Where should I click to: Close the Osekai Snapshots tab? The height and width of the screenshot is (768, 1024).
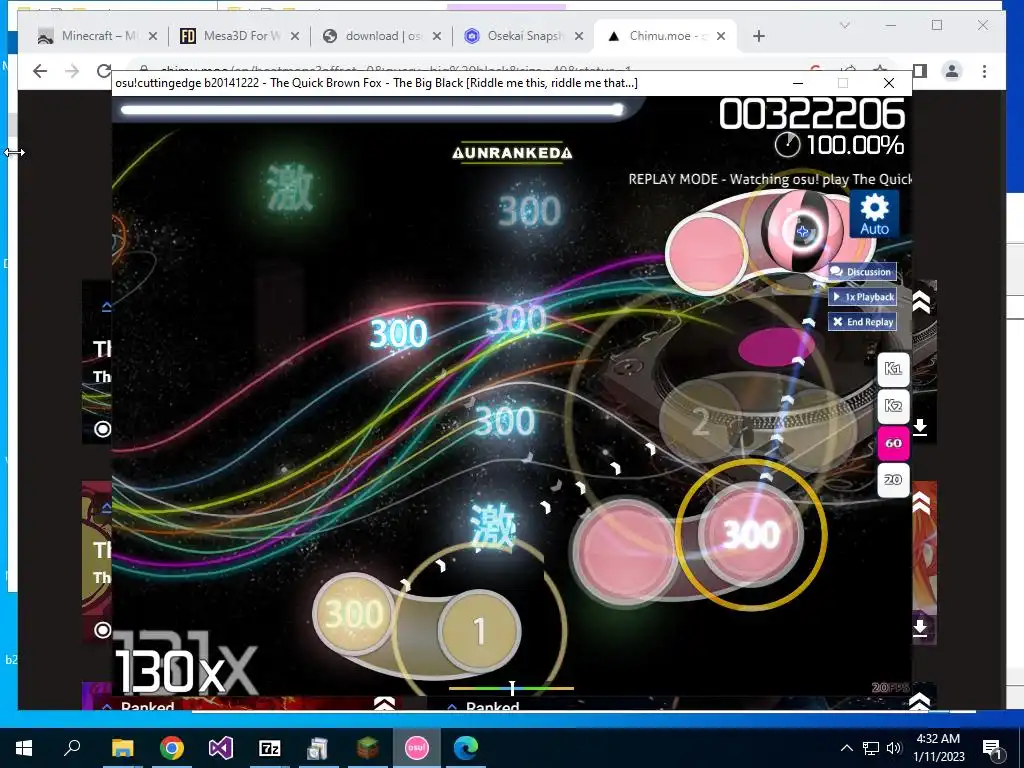[579, 36]
